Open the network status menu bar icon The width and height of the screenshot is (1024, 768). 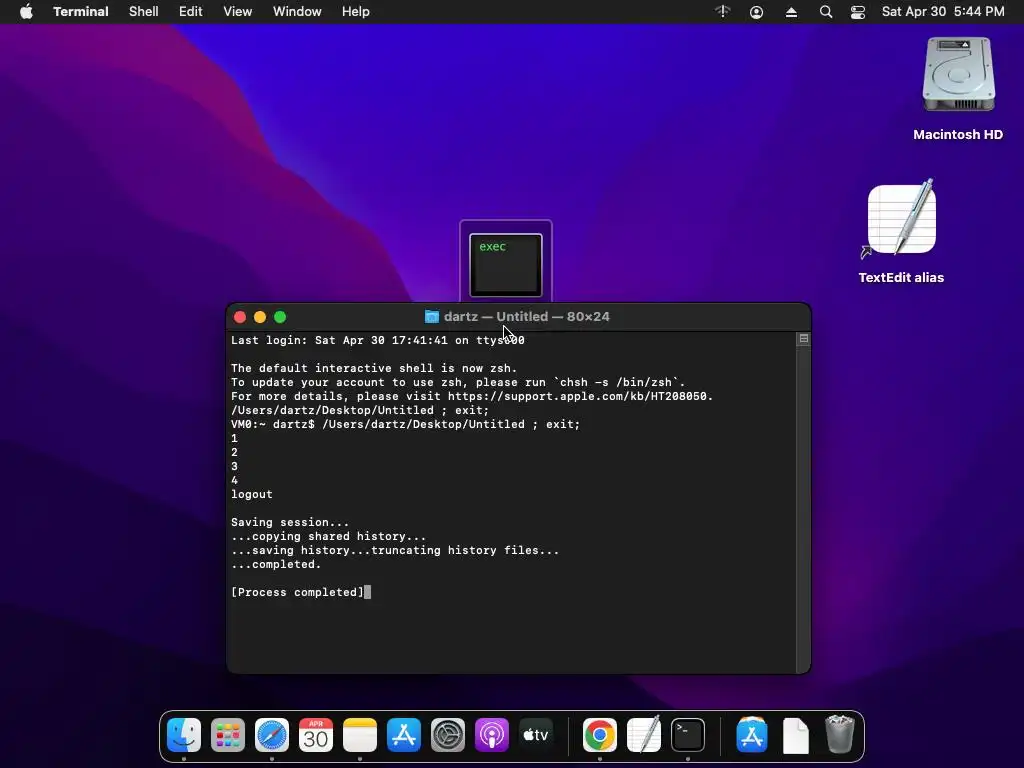pos(722,12)
